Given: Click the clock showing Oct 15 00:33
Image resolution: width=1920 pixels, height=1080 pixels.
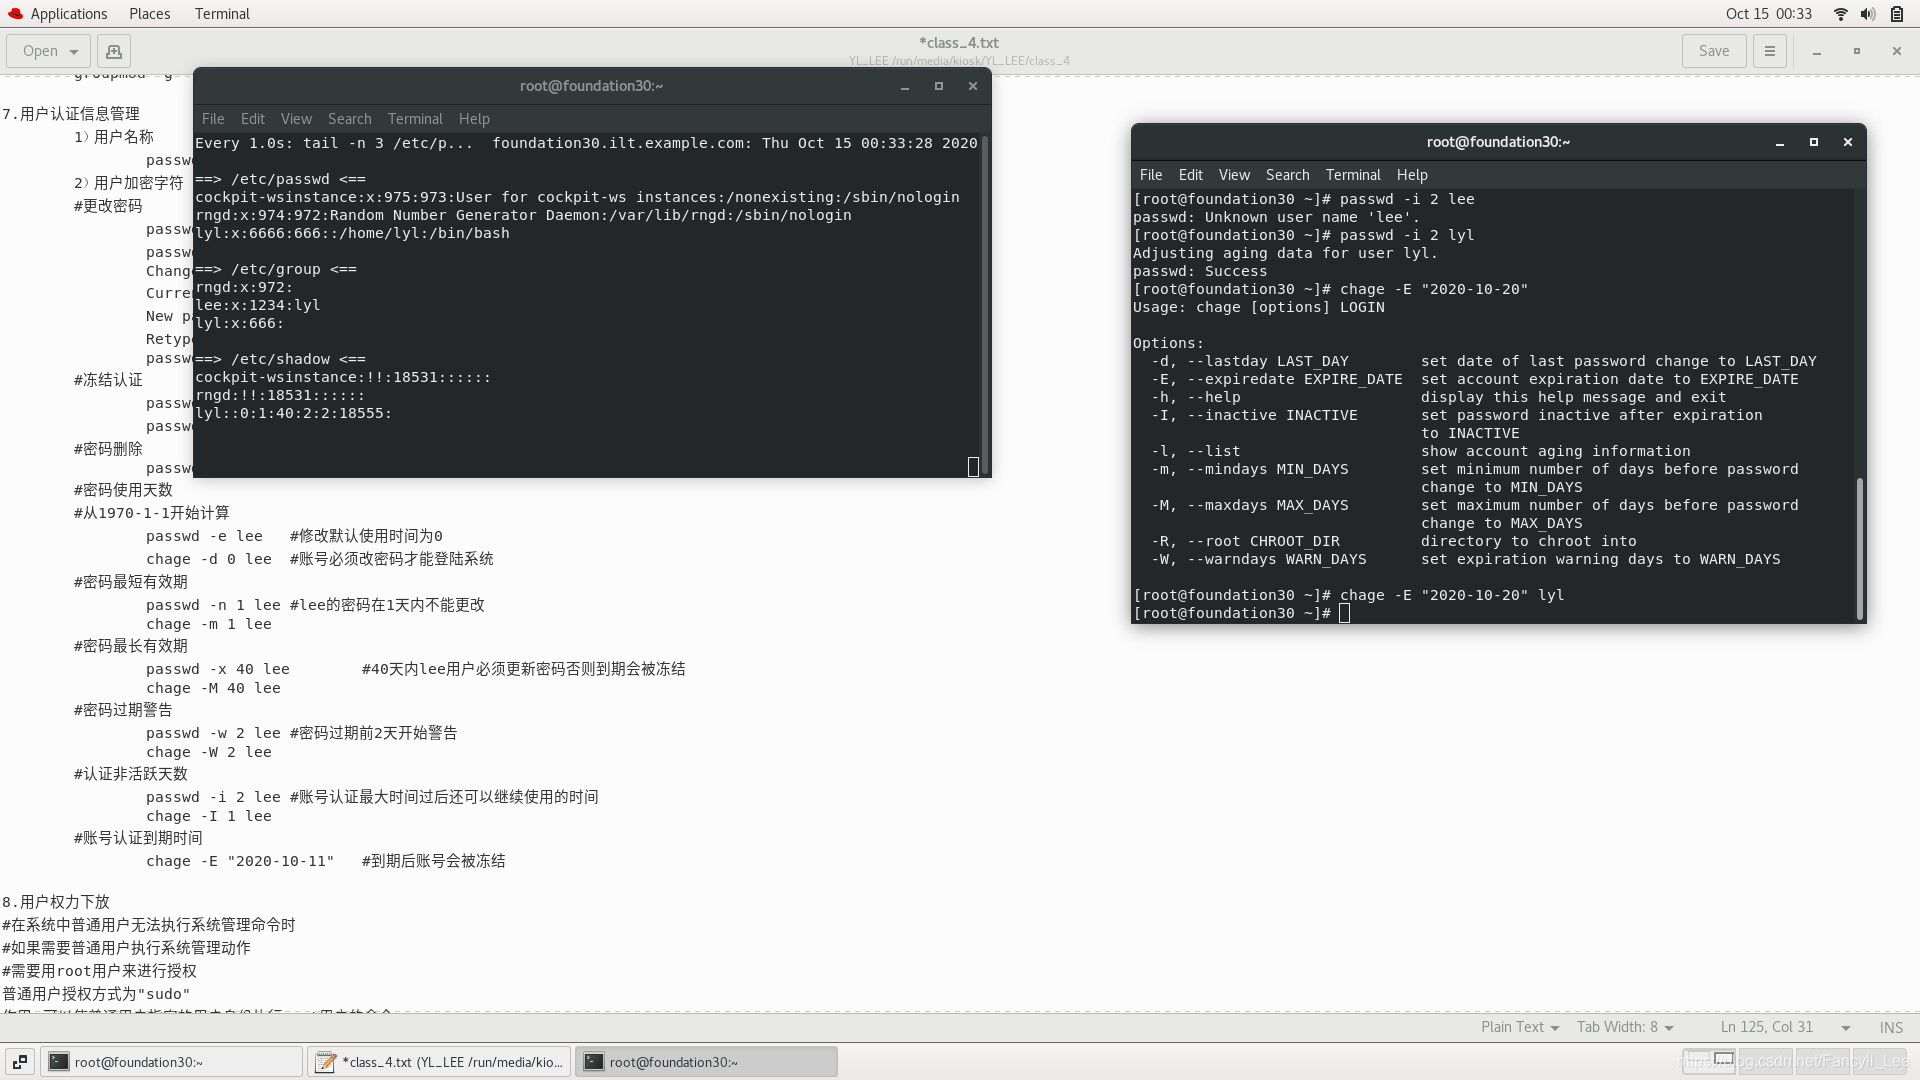Looking at the screenshot, I should (x=1768, y=14).
